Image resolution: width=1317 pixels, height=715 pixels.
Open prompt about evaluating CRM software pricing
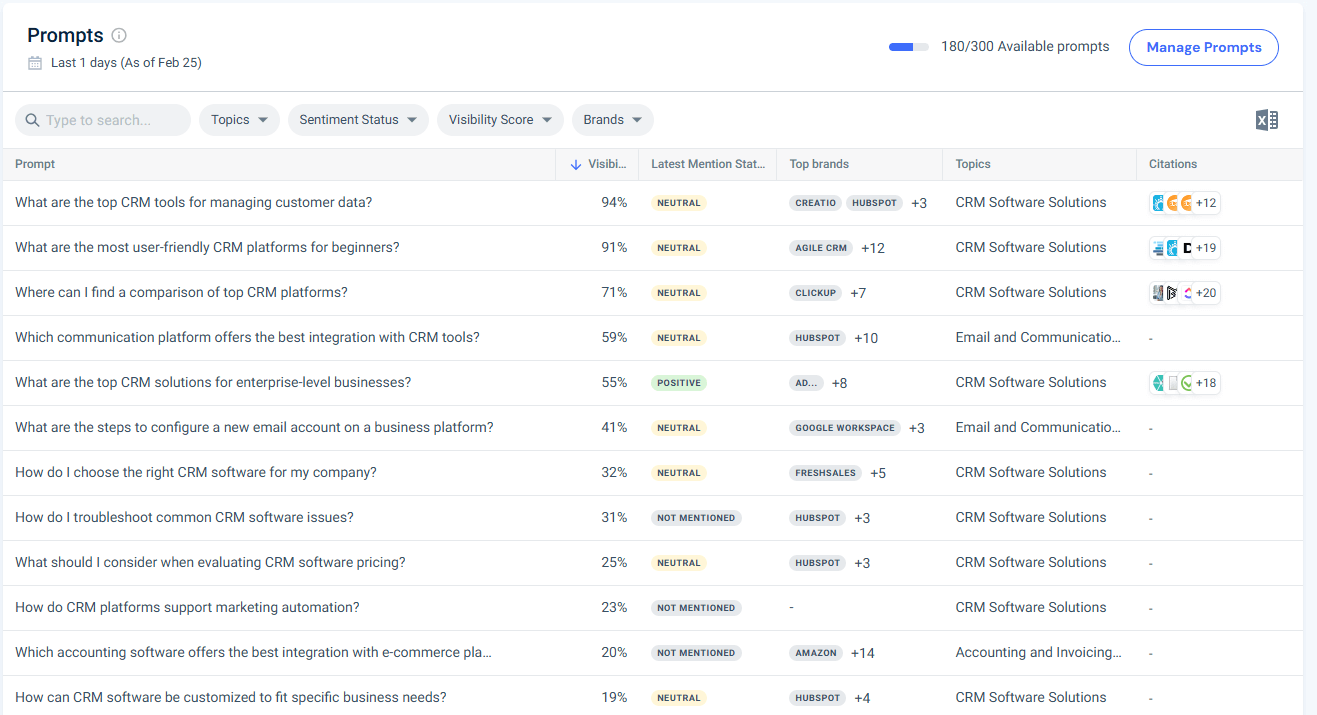210,563
